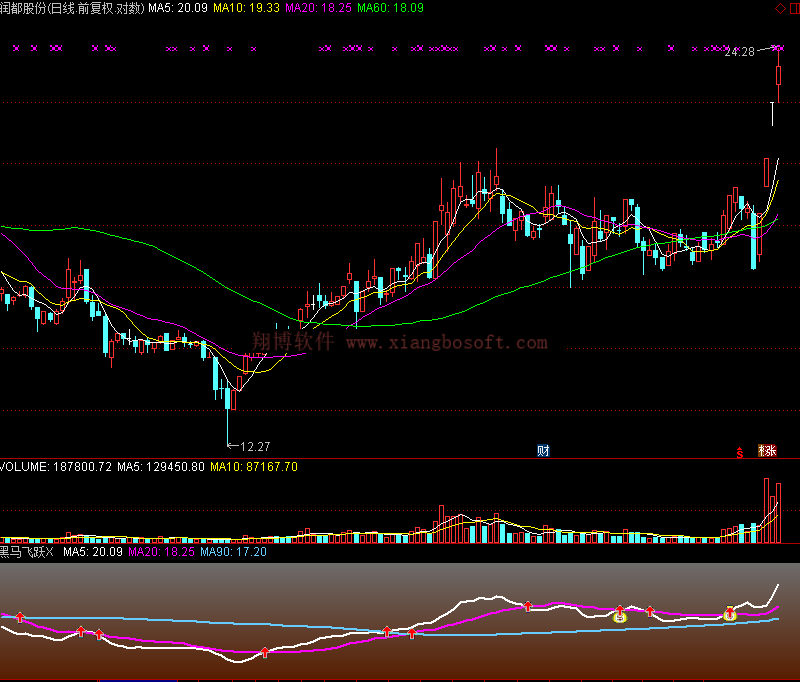The image size is (800, 682).
Task: Click the 24.28 high price label
Action: click(739, 52)
